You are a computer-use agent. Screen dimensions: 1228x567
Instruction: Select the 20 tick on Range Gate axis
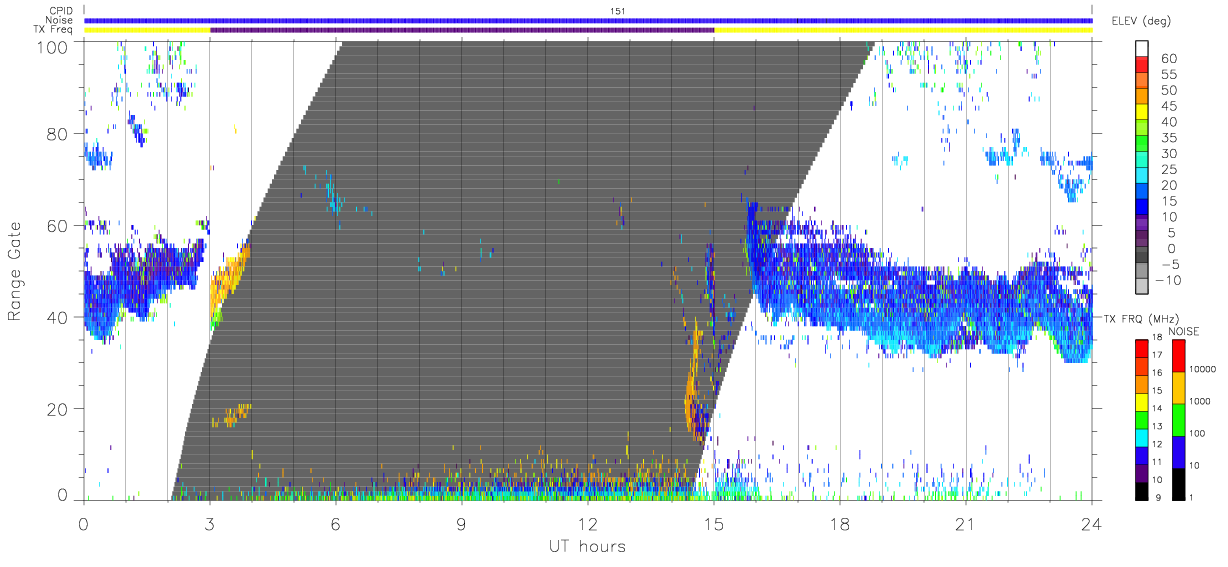(58, 409)
